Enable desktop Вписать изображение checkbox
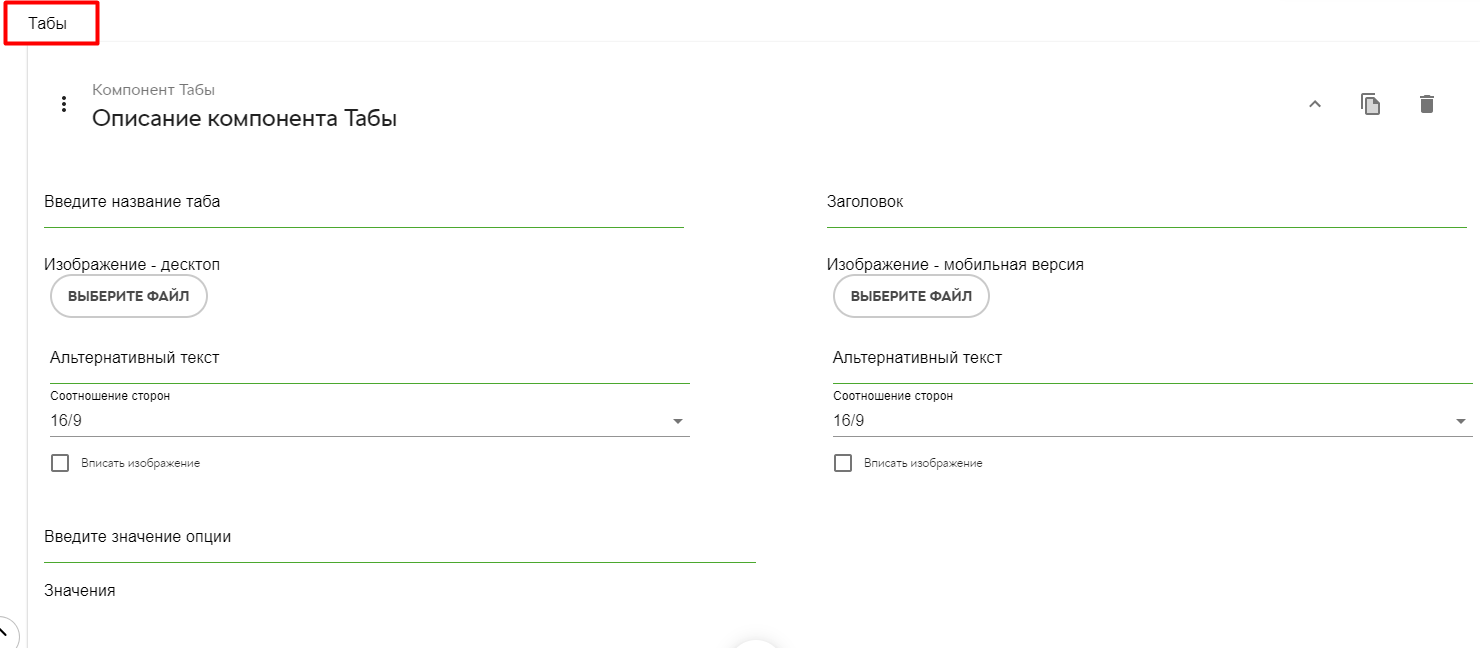The height and width of the screenshot is (648, 1480). click(x=60, y=463)
